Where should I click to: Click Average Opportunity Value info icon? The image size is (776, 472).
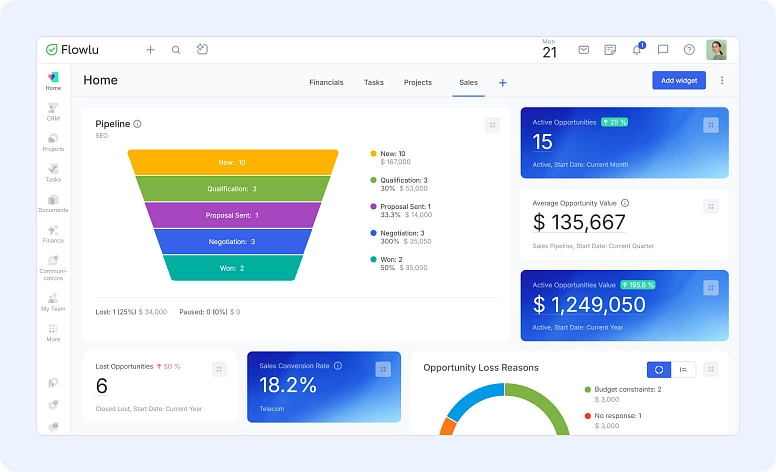[x=625, y=203]
